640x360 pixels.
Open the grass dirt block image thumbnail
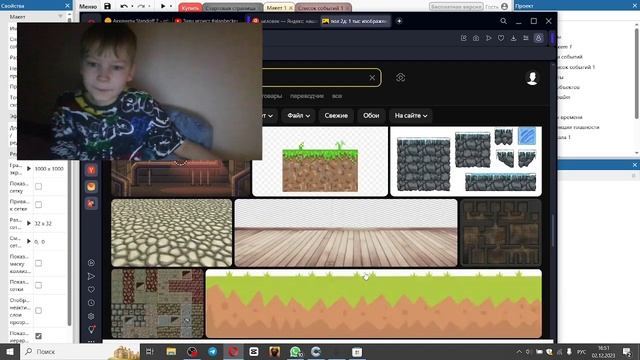tap(320, 161)
